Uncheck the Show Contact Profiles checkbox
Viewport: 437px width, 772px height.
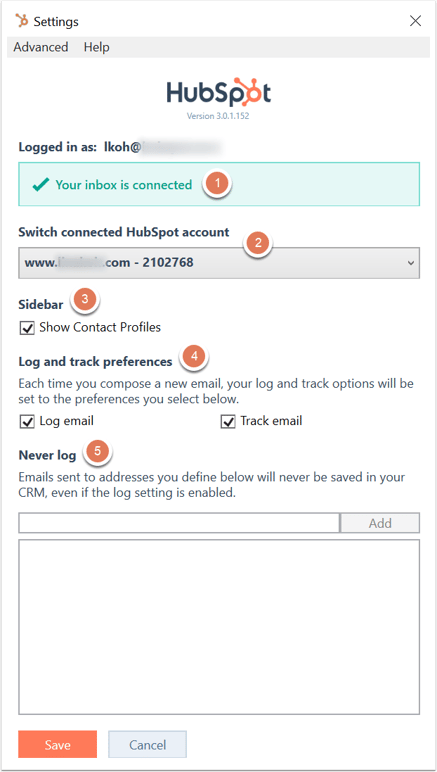(27, 327)
